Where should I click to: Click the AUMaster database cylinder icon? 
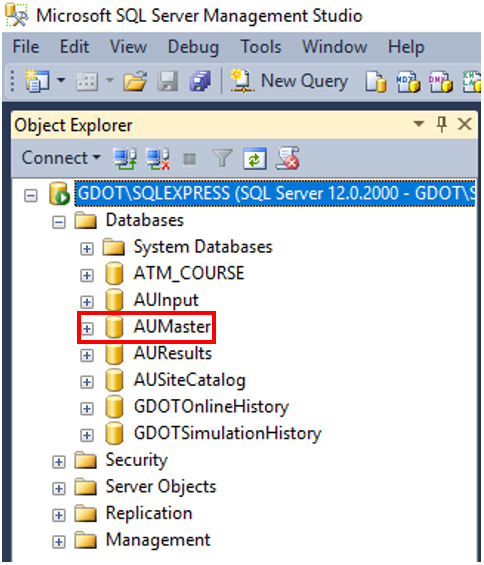pos(114,327)
